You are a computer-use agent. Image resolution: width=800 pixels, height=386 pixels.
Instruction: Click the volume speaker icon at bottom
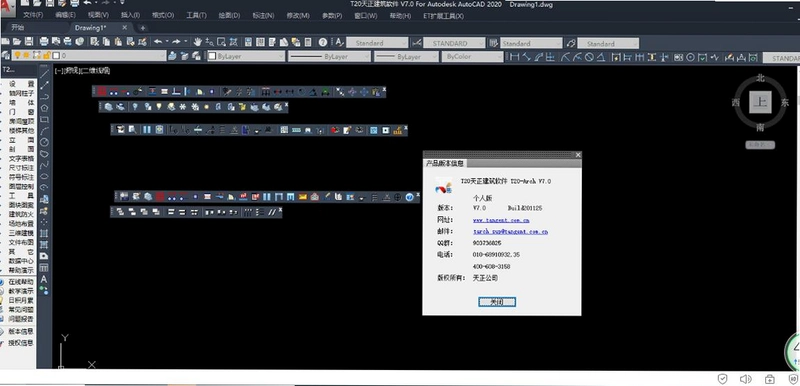pyautogui.click(x=745, y=379)
